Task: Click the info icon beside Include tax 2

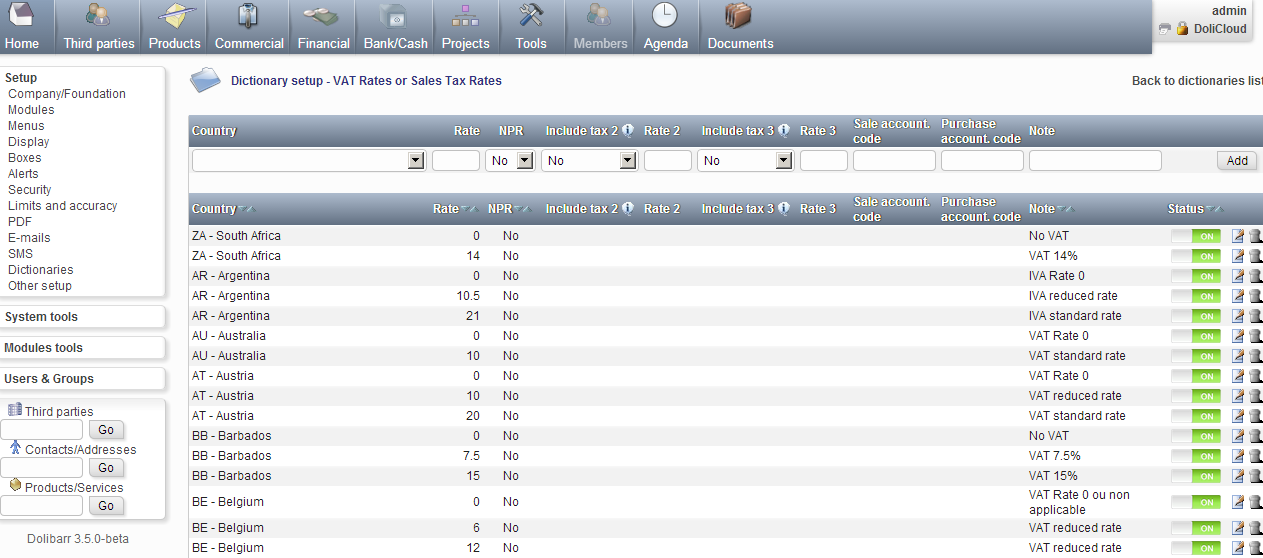Action: (x=628, y=130)
